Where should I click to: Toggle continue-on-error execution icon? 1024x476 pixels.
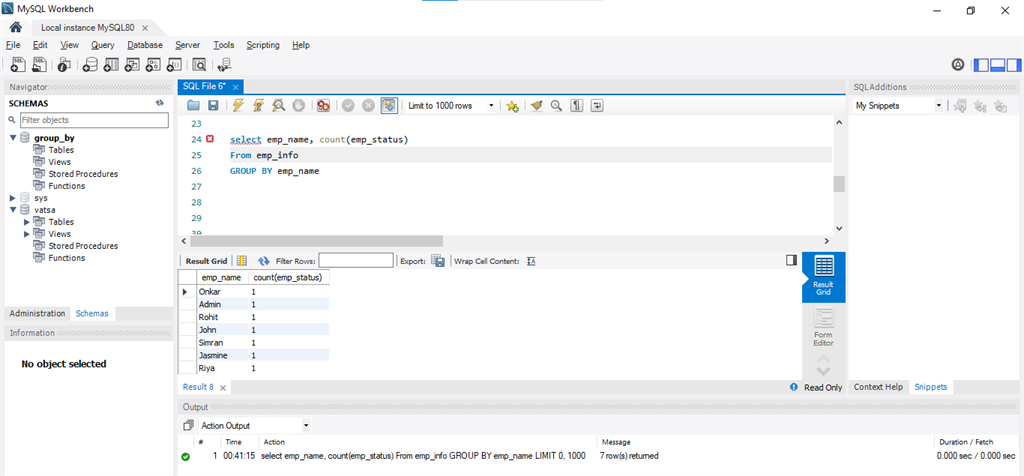tap(323, 105)
